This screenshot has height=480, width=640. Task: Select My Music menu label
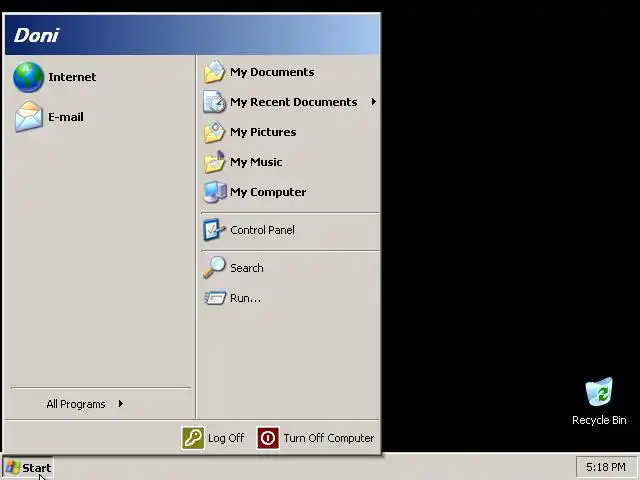tap(256, 162)
